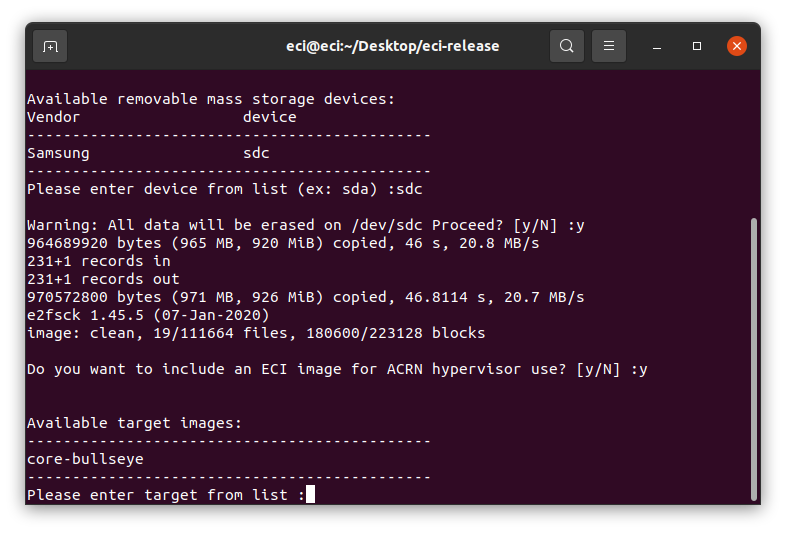786x533 pixels.
Task: Minimize the terminal window
Action: coord(657,46)
